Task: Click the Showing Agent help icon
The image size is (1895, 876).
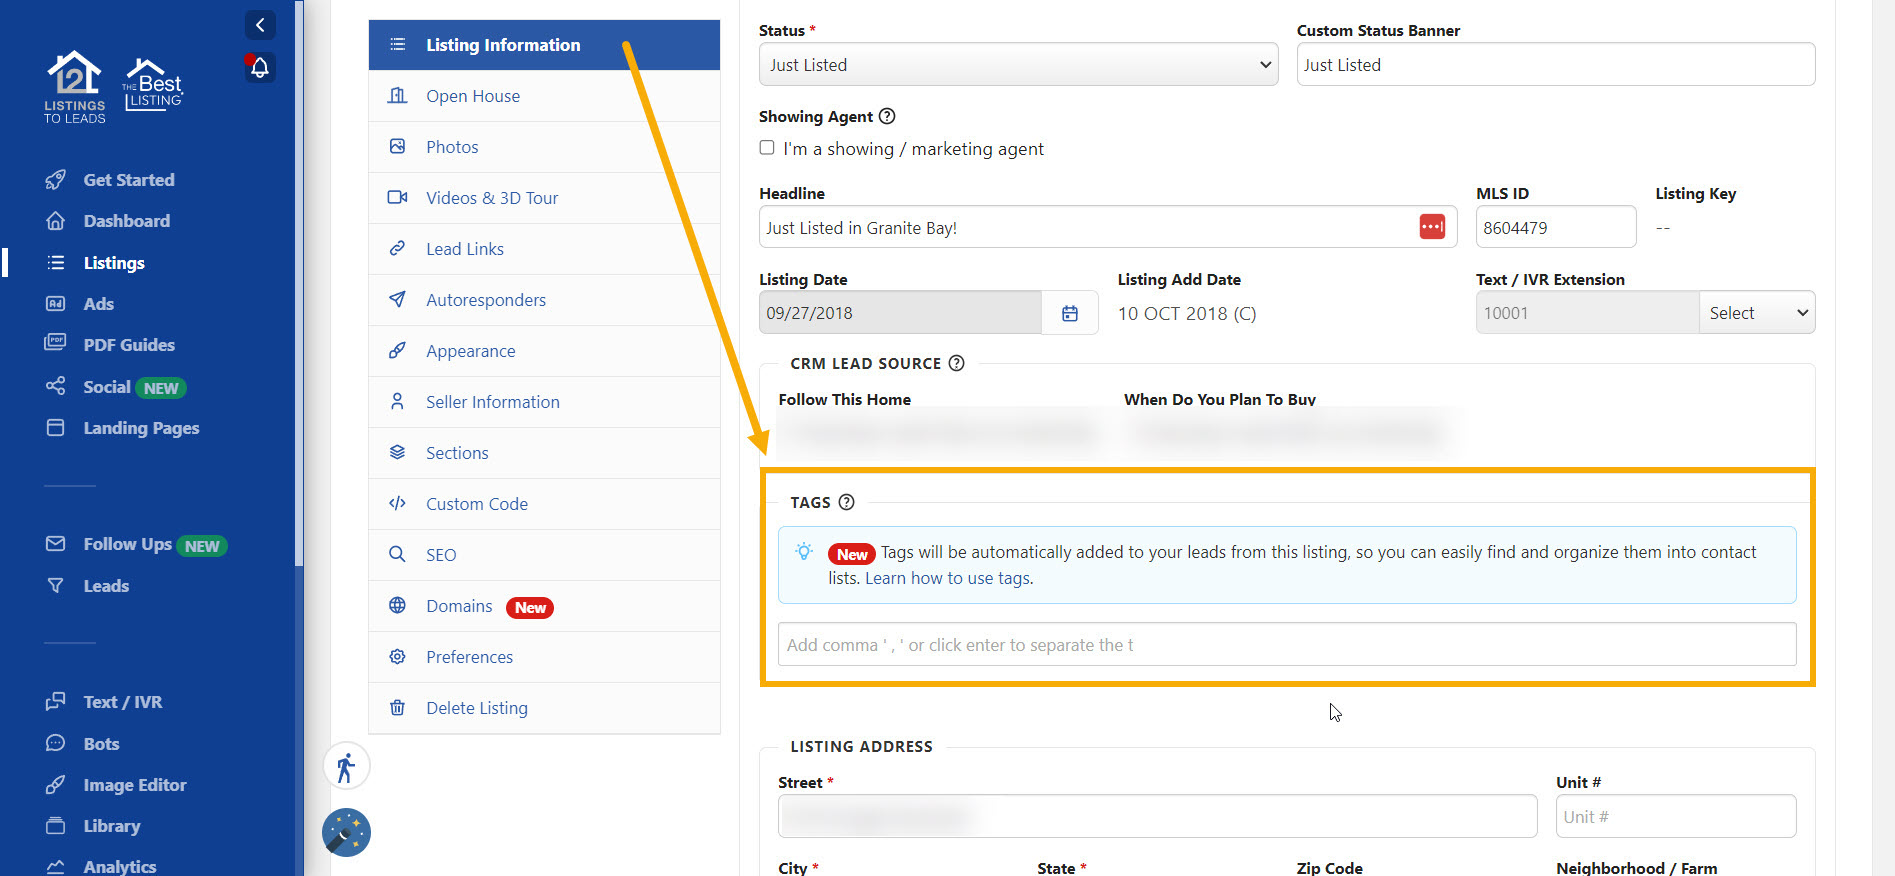Action: [886, 116]
